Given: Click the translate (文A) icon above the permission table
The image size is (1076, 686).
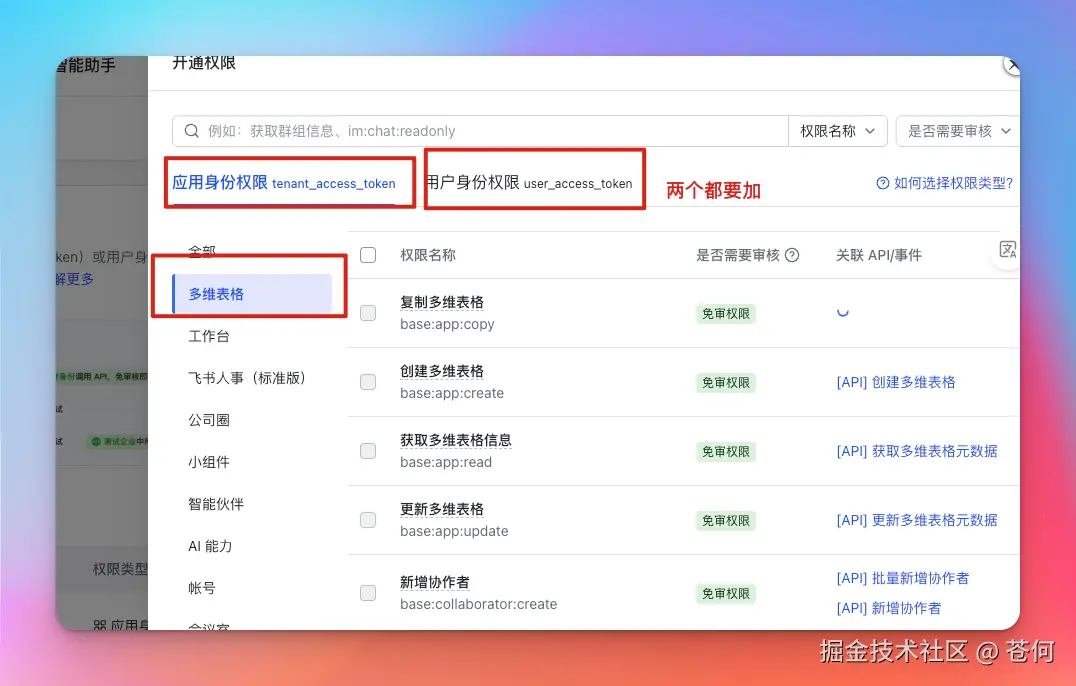Looking at the screenshot, I should click(1009, 250).
